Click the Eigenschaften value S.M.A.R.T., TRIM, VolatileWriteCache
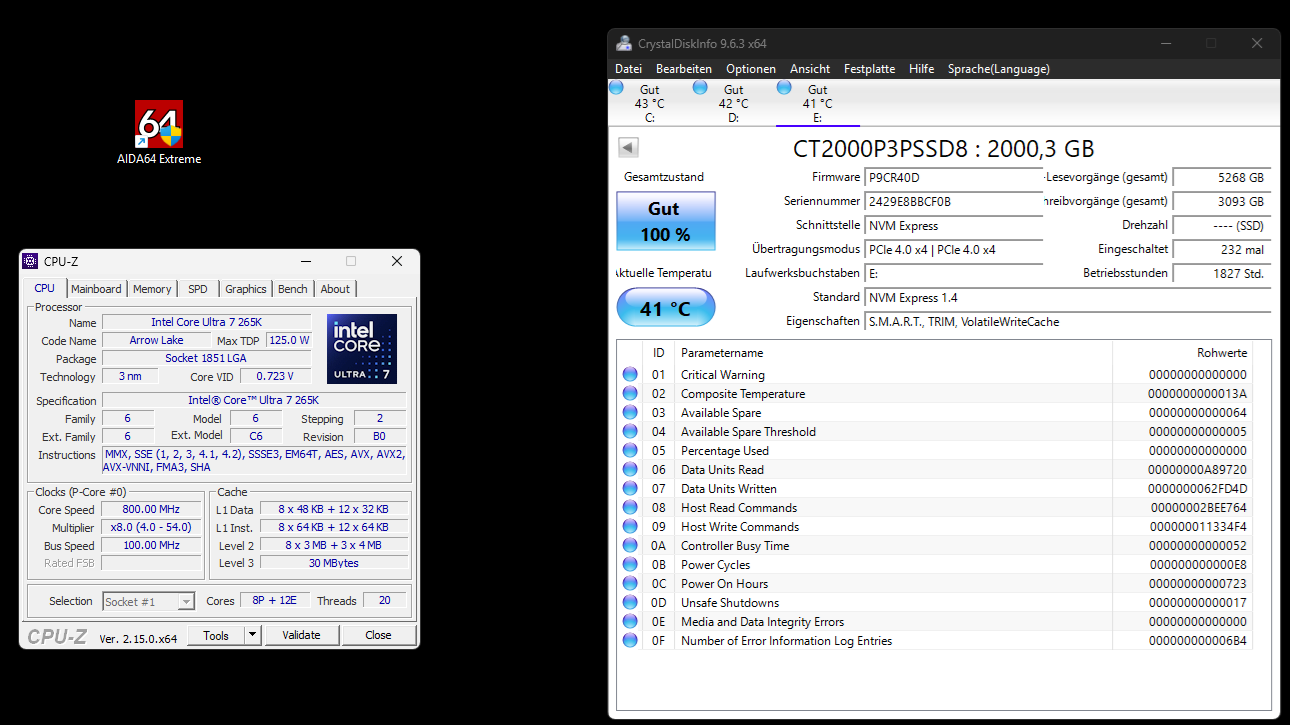The height and width of the screenshot is (725, 1290). click(1068, 322)
